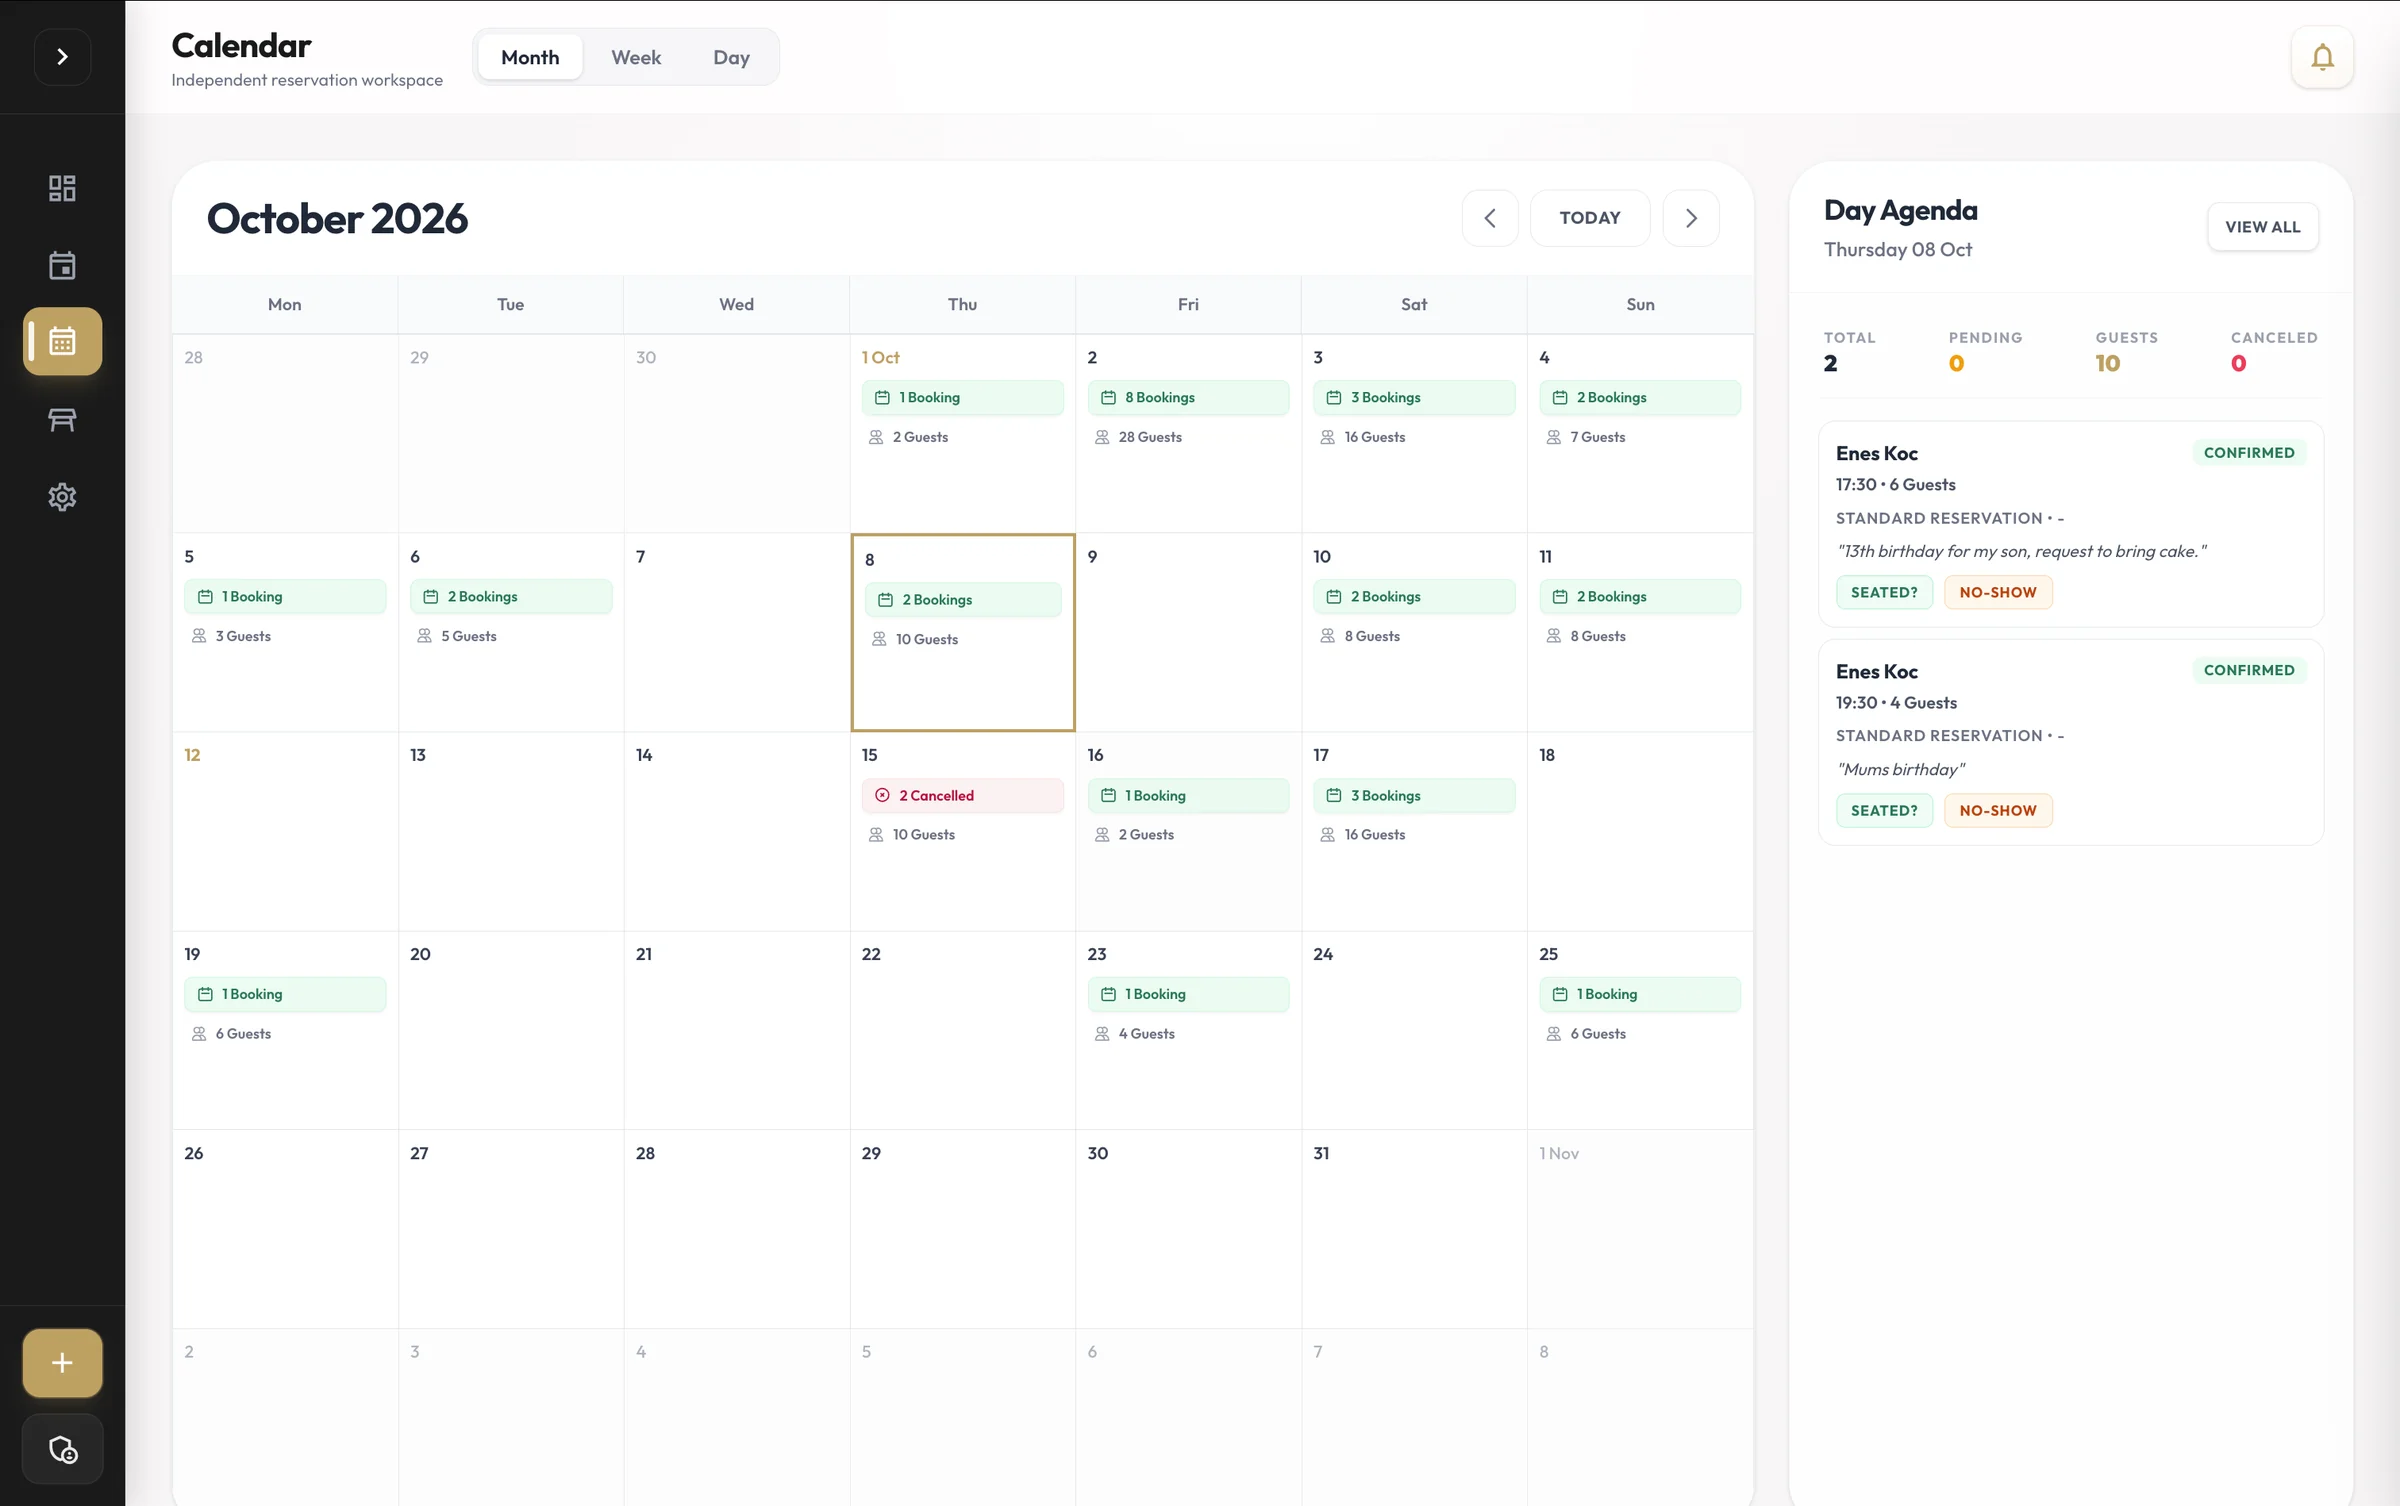The image size is (2400, 1506).
Task: Click 2 Bookings badge on October 4
Action: pyautogui.click(x=1640, y=397)
